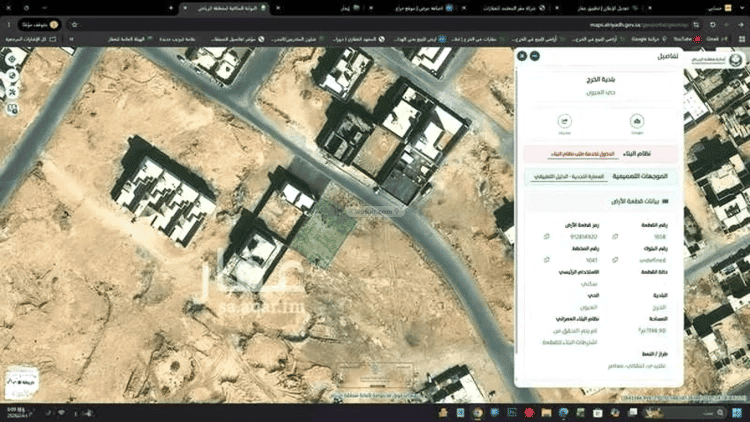The image size is (750, 422).
Task: Click the details panel vertical scrollbar
Action: coord(517,211)
